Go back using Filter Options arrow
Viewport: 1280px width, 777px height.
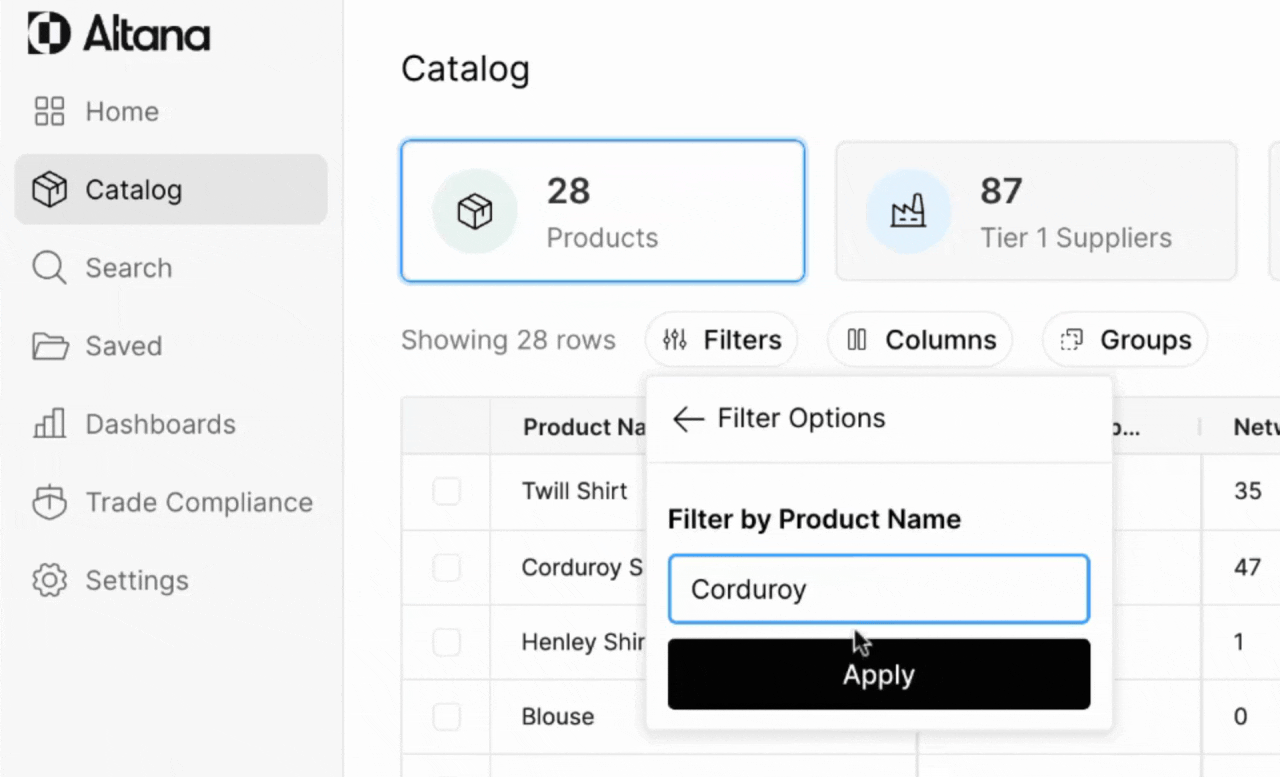click(688, 418)
